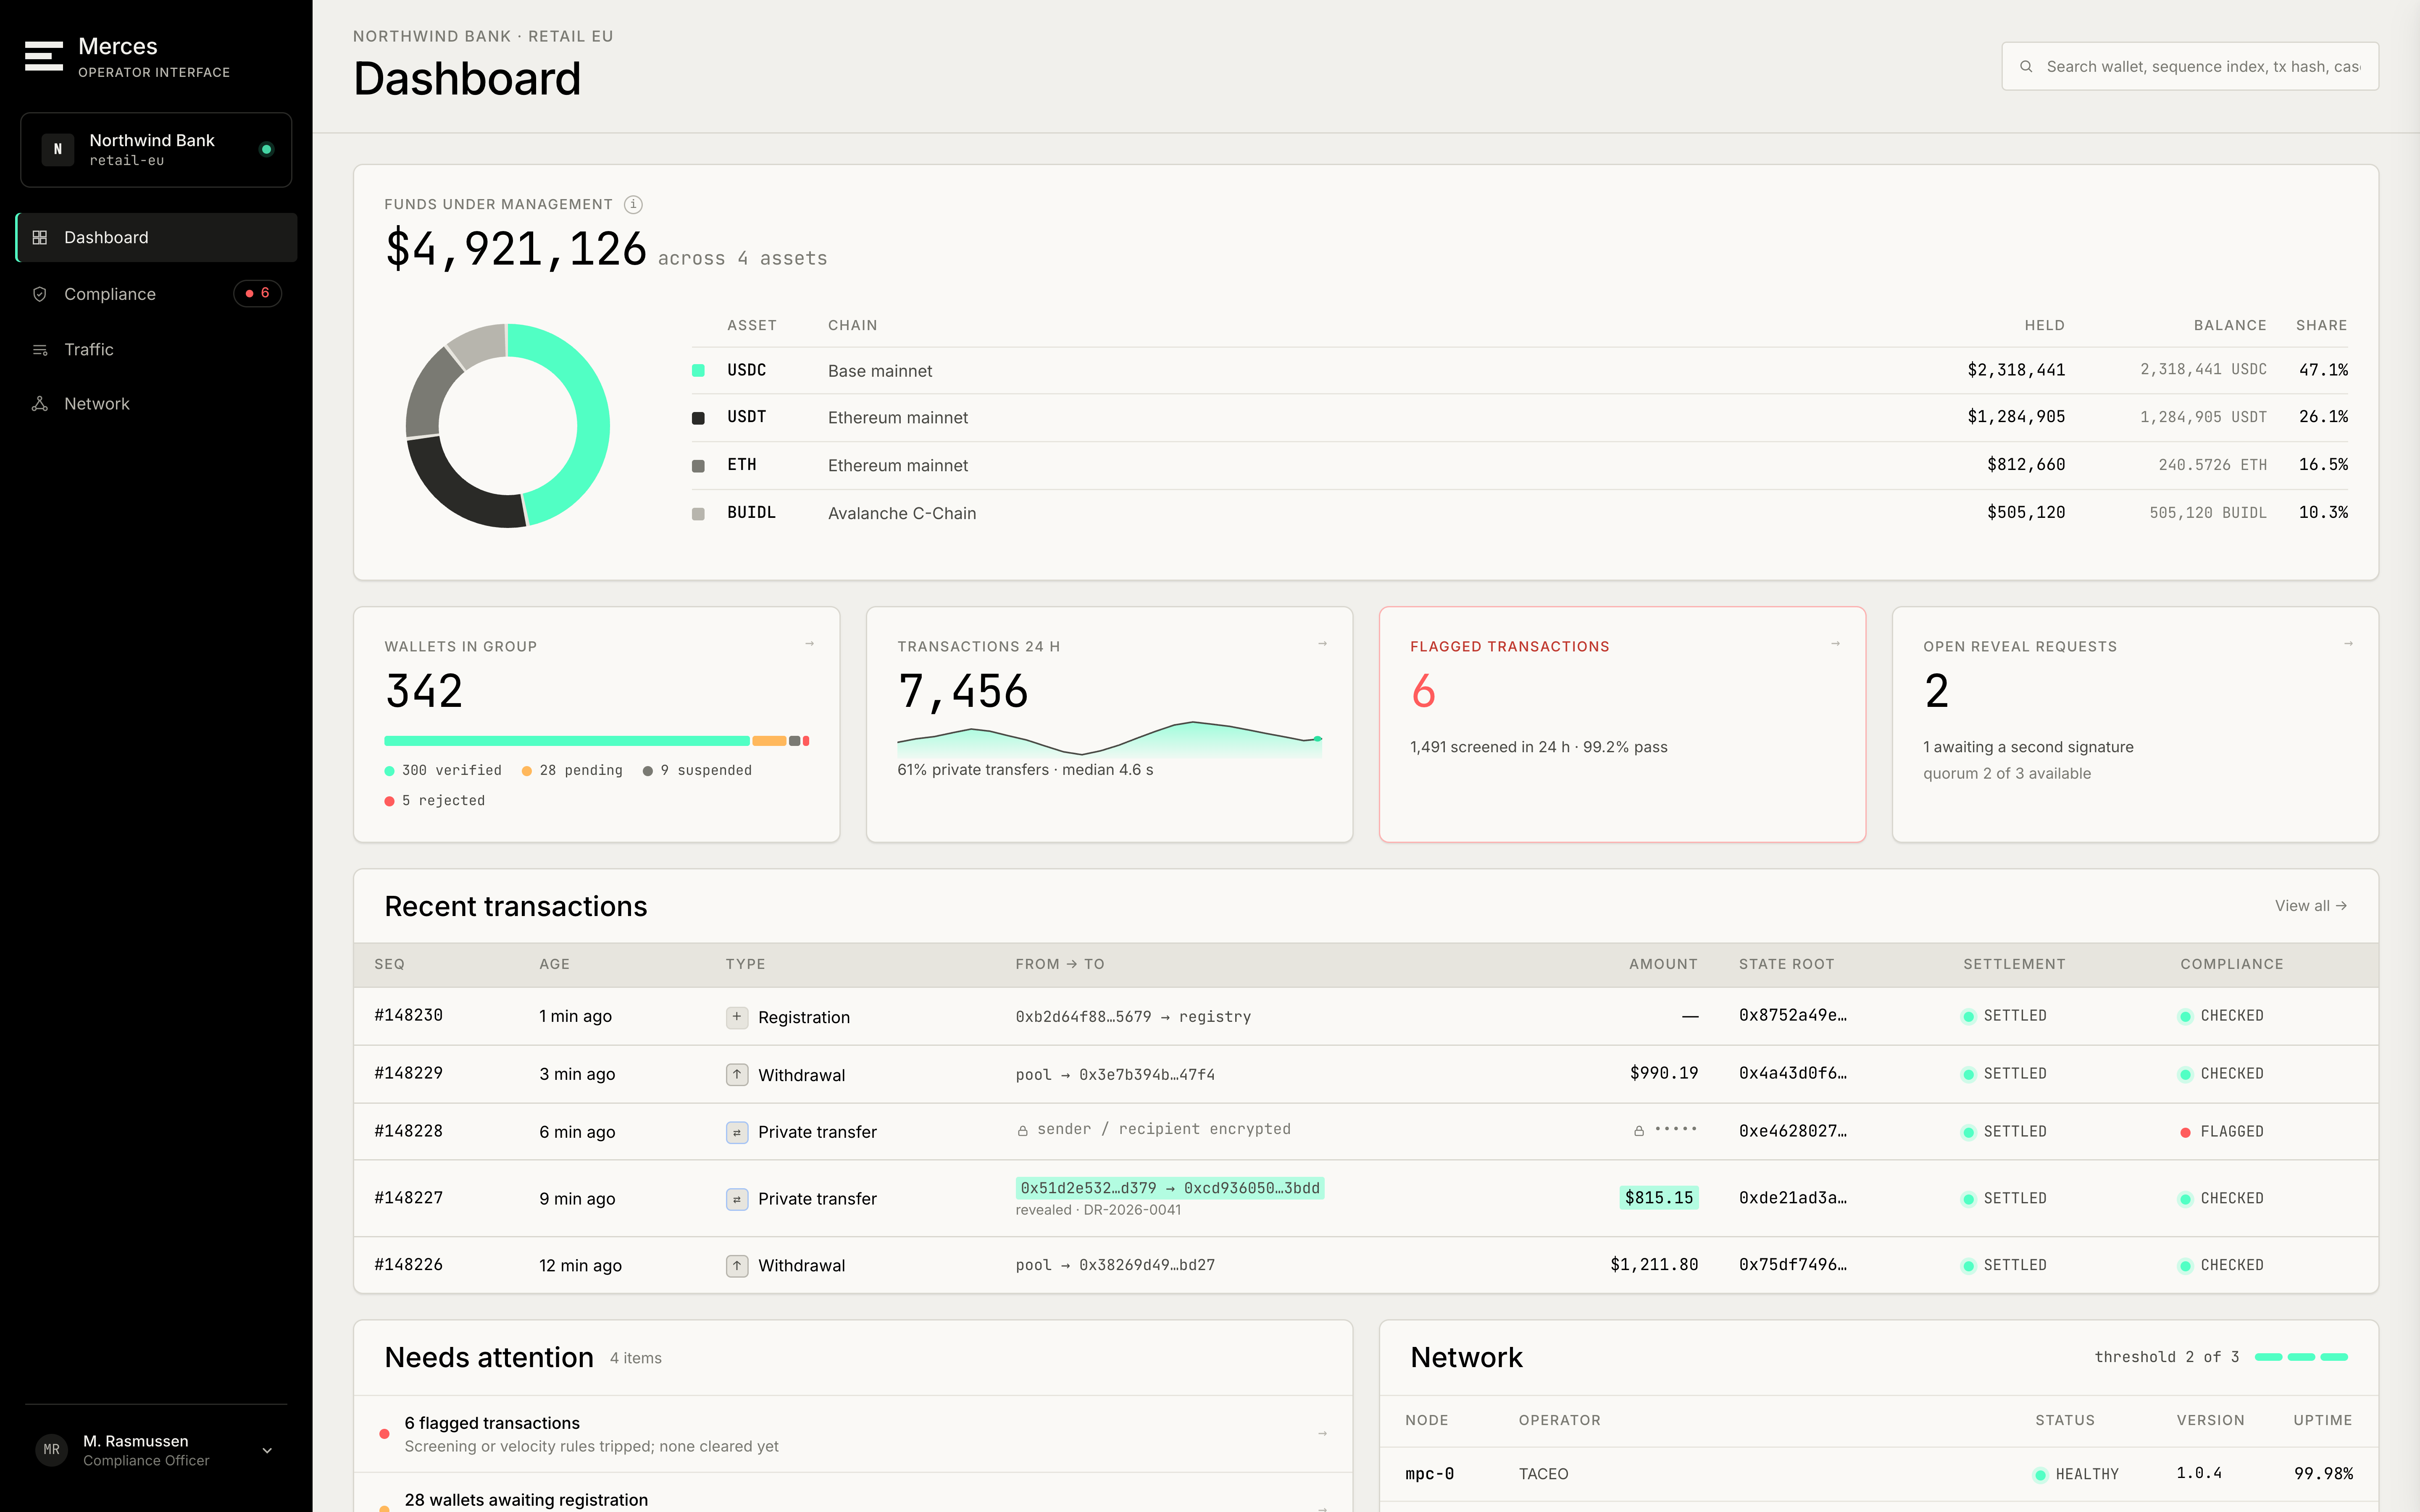Click the Withdrawal up-arrow icon for #148229
The image size is (2420, 1512).
(x=737, y=1075)
